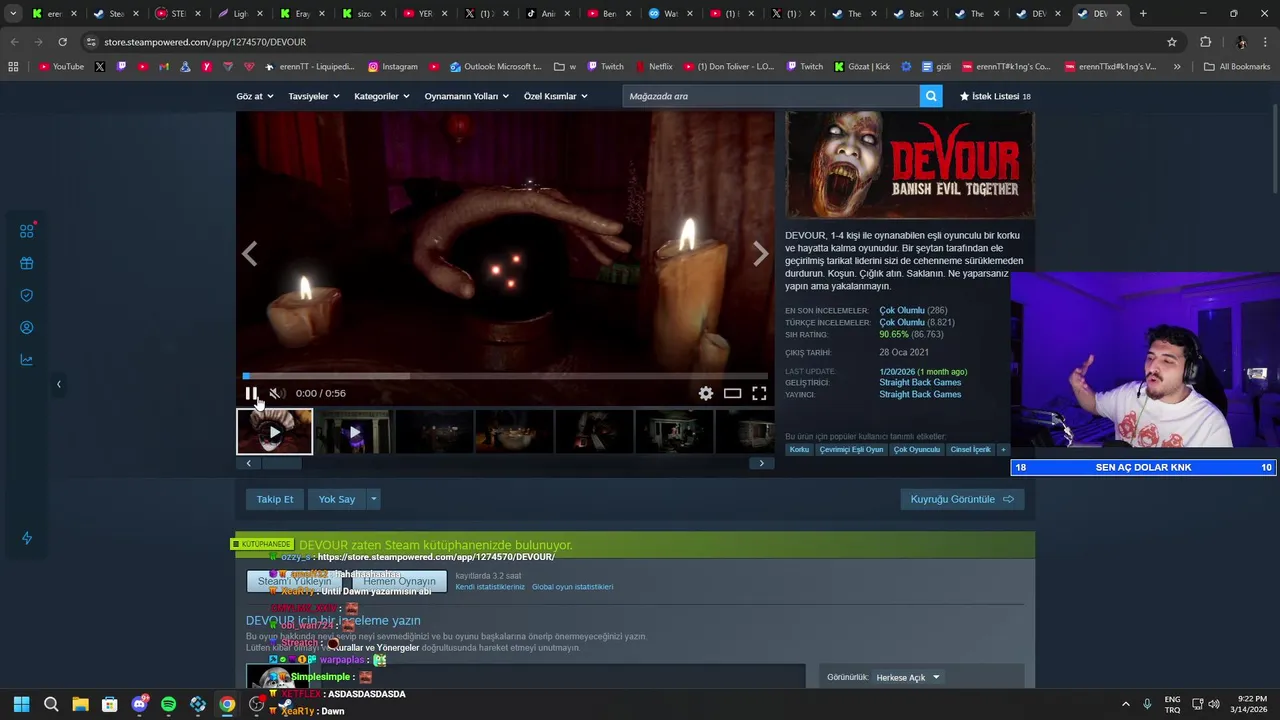Reload the page in Chrome
Viewport: 1280px width, 720px height.
click(x=62, y=42)
